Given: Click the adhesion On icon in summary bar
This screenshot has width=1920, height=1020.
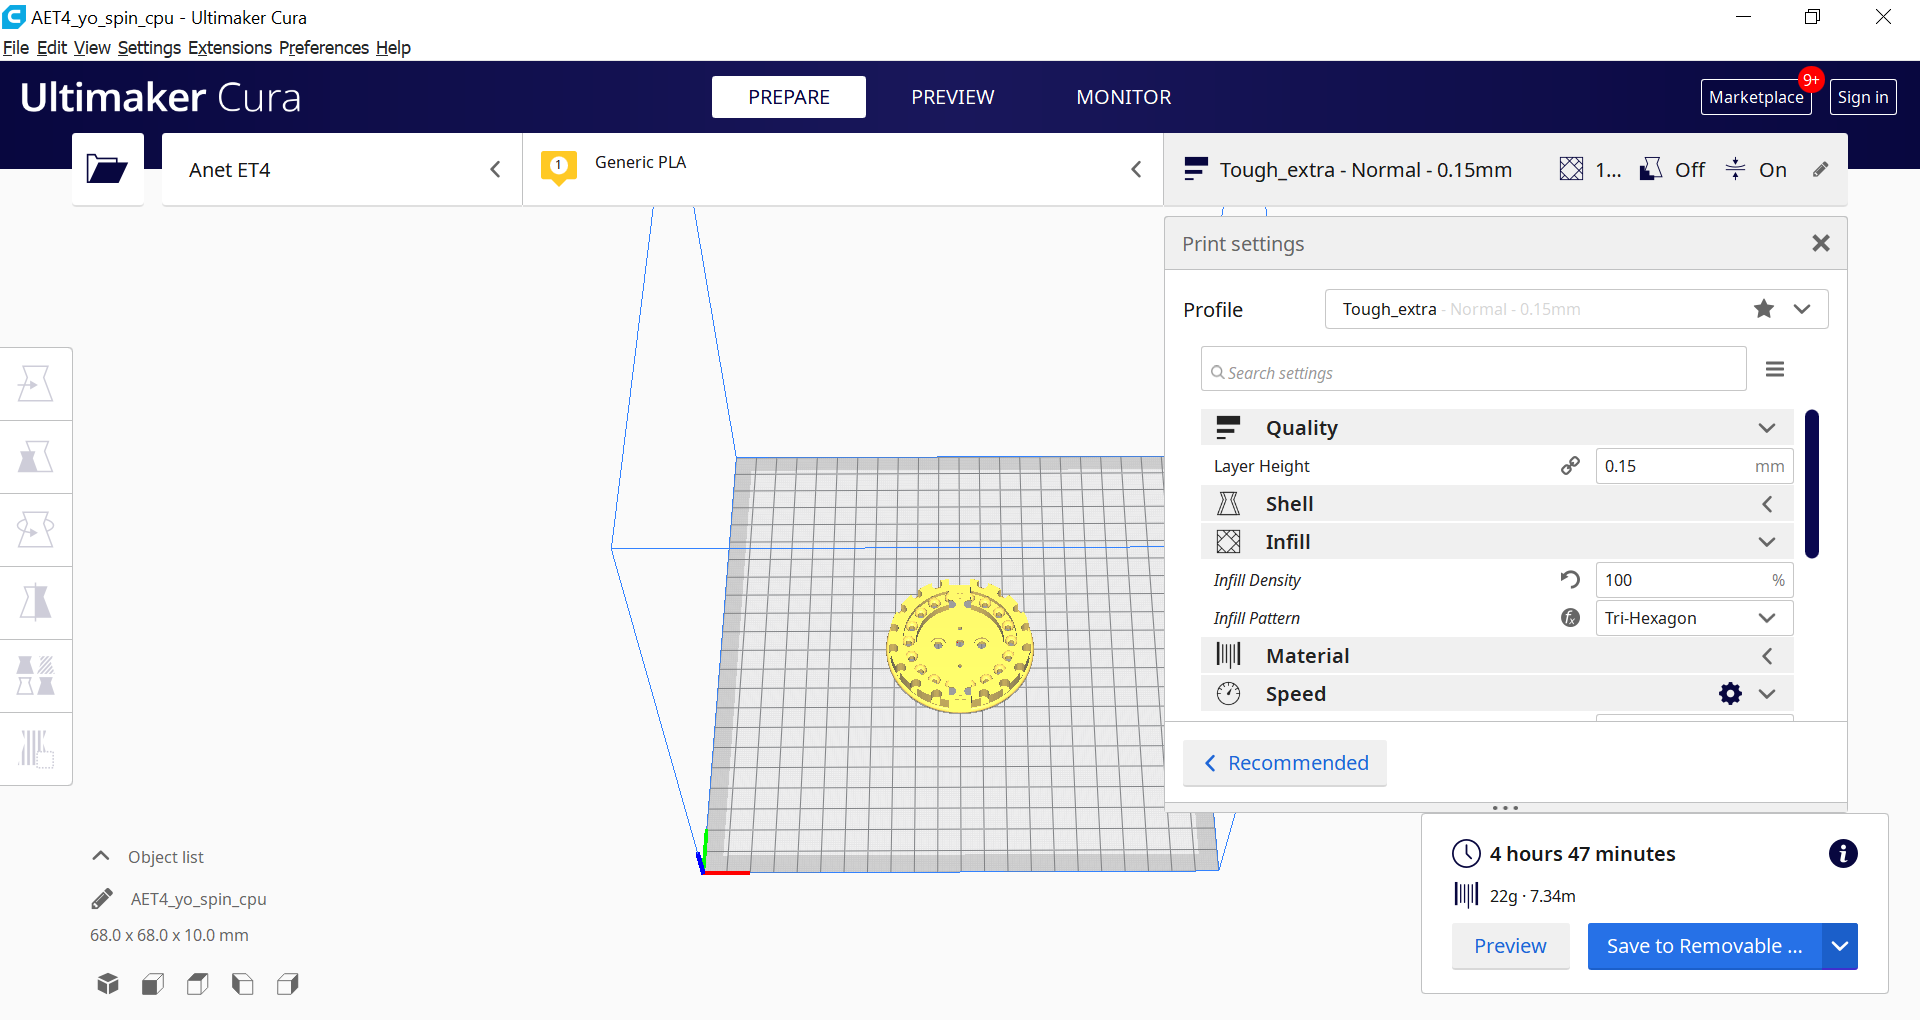Looking at the screenshot, I should tap(1736, 169).
